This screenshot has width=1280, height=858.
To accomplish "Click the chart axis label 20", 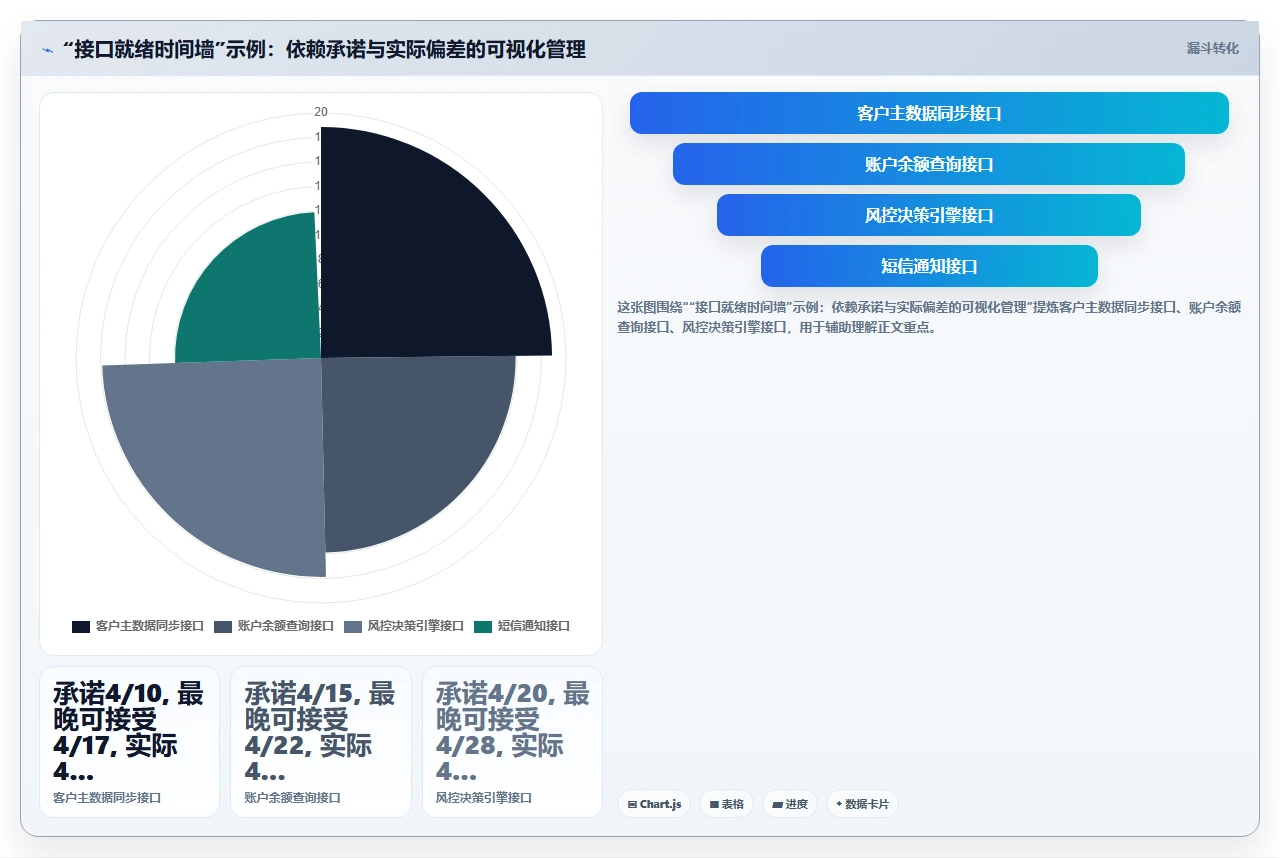I will 321,112.
